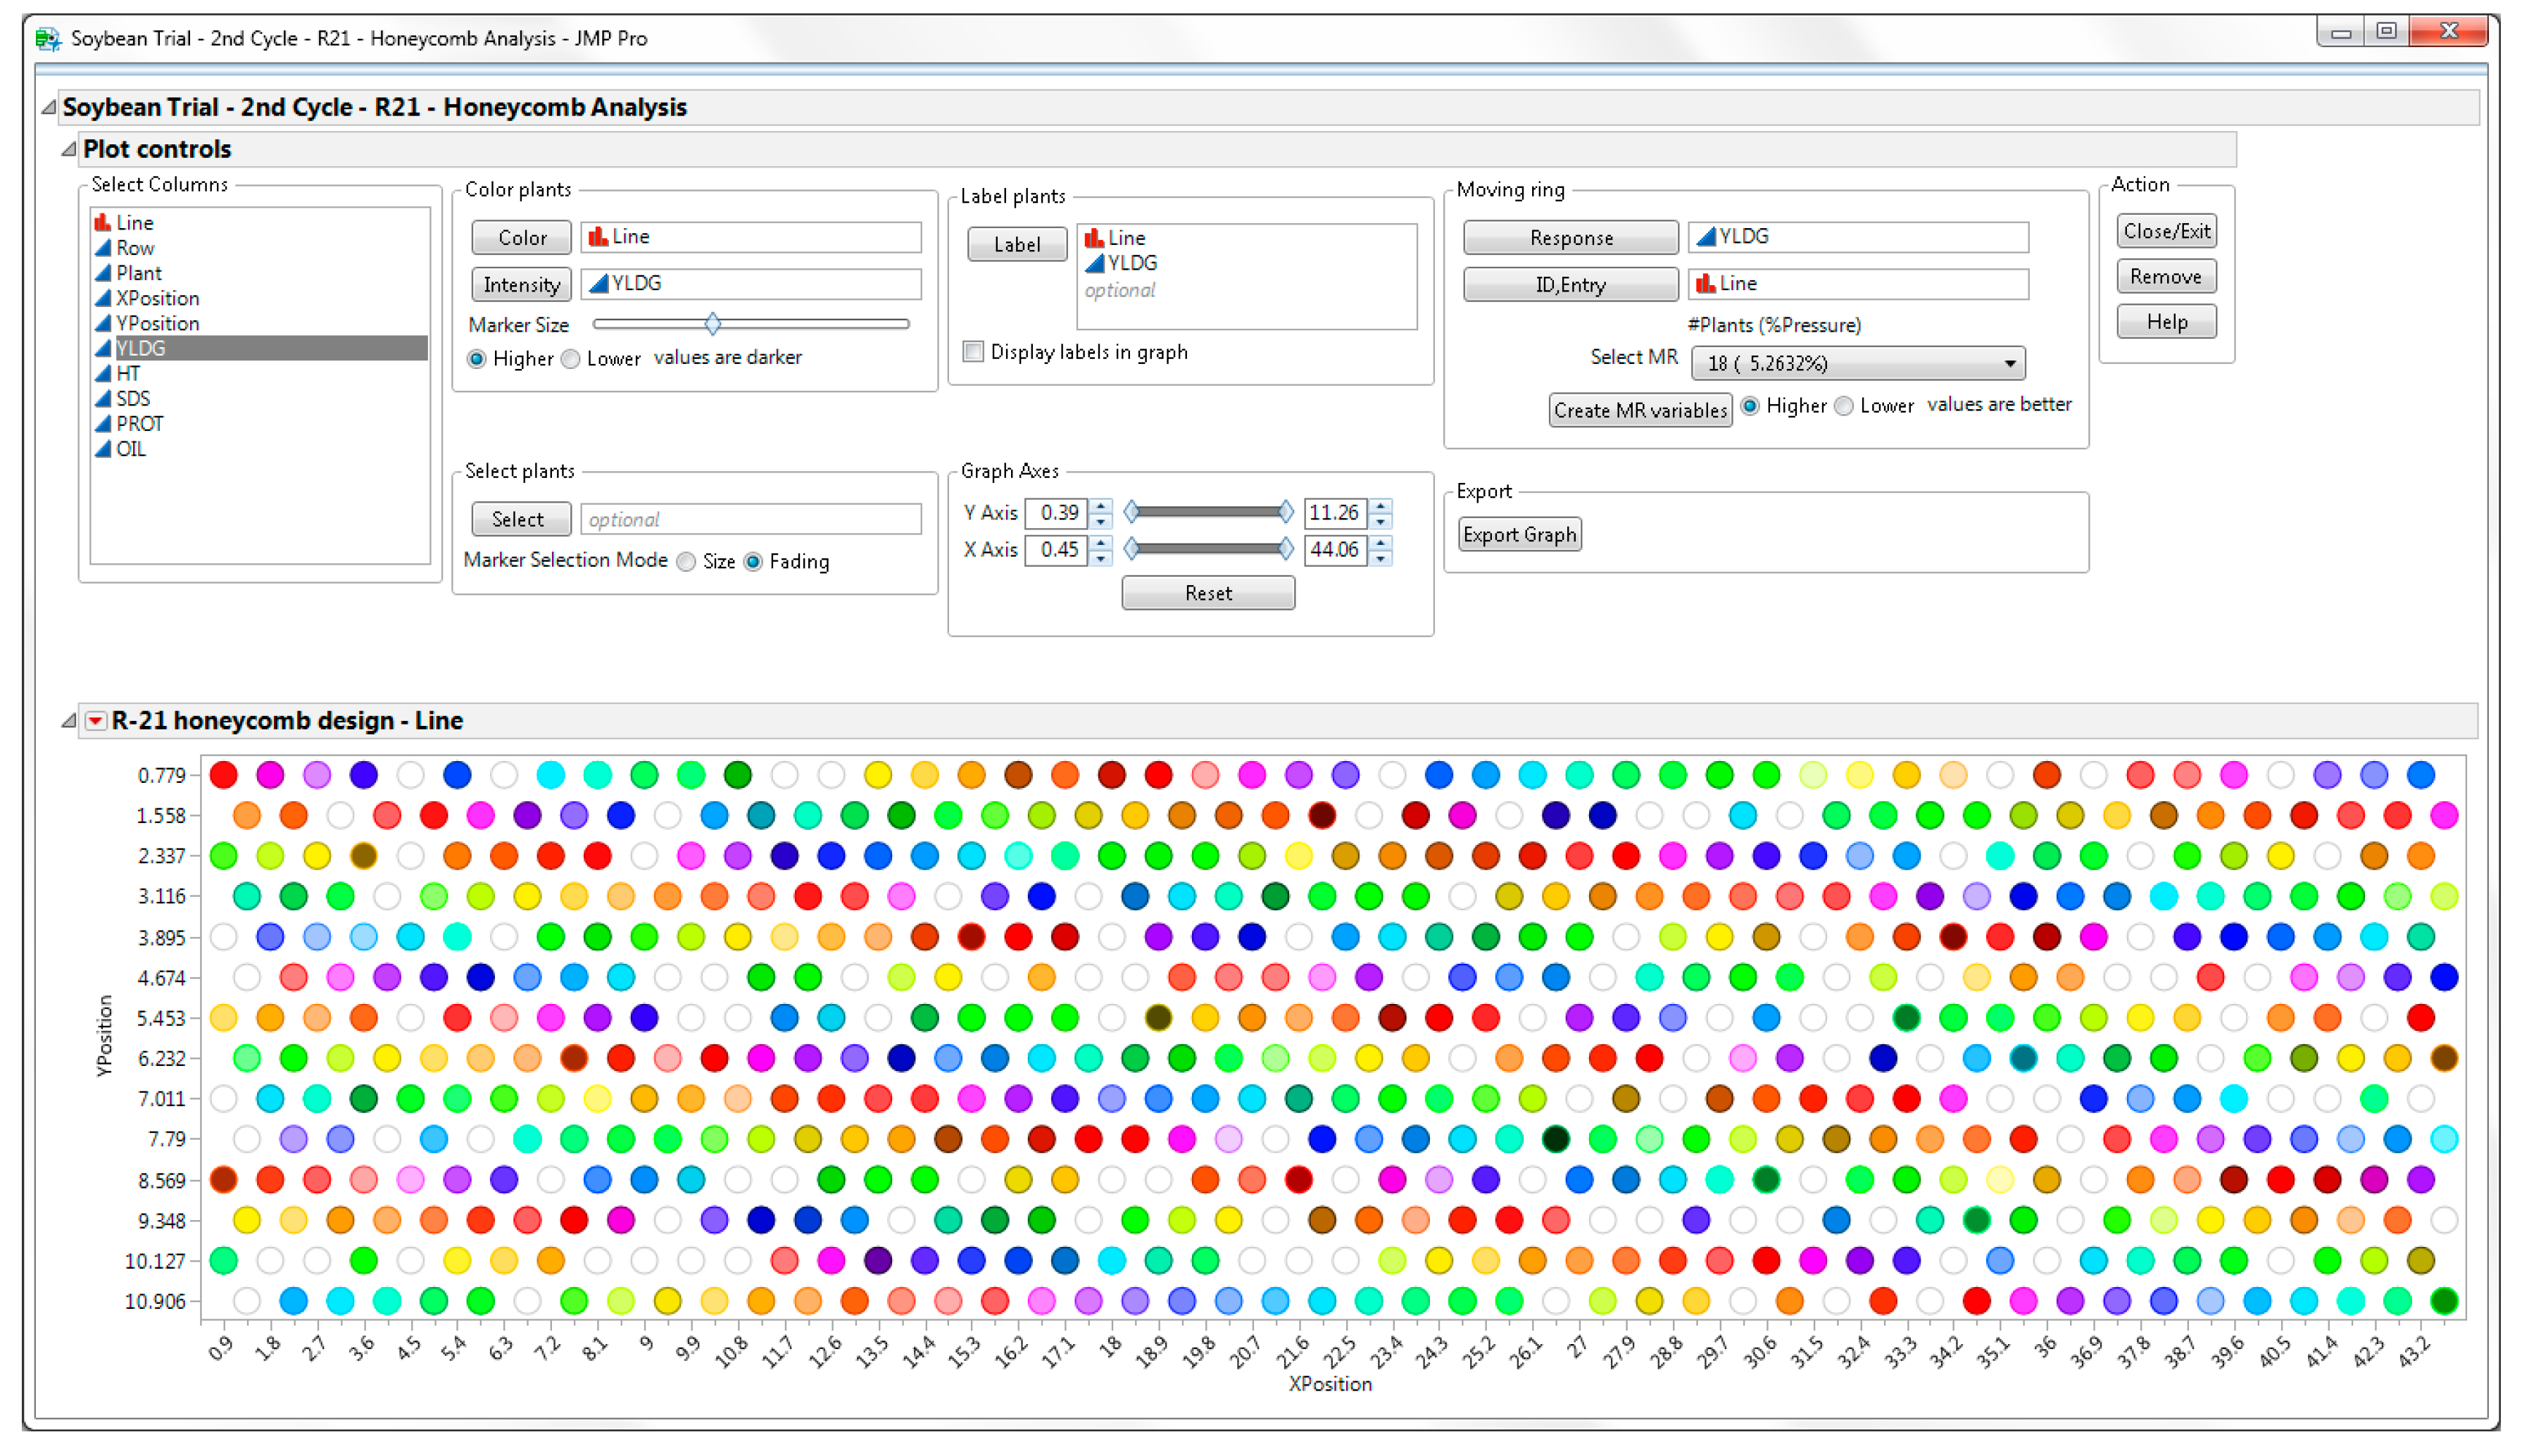
Task: Click the red triangle menu beside R-21 honeycomb design
Action: click(95, 721)
